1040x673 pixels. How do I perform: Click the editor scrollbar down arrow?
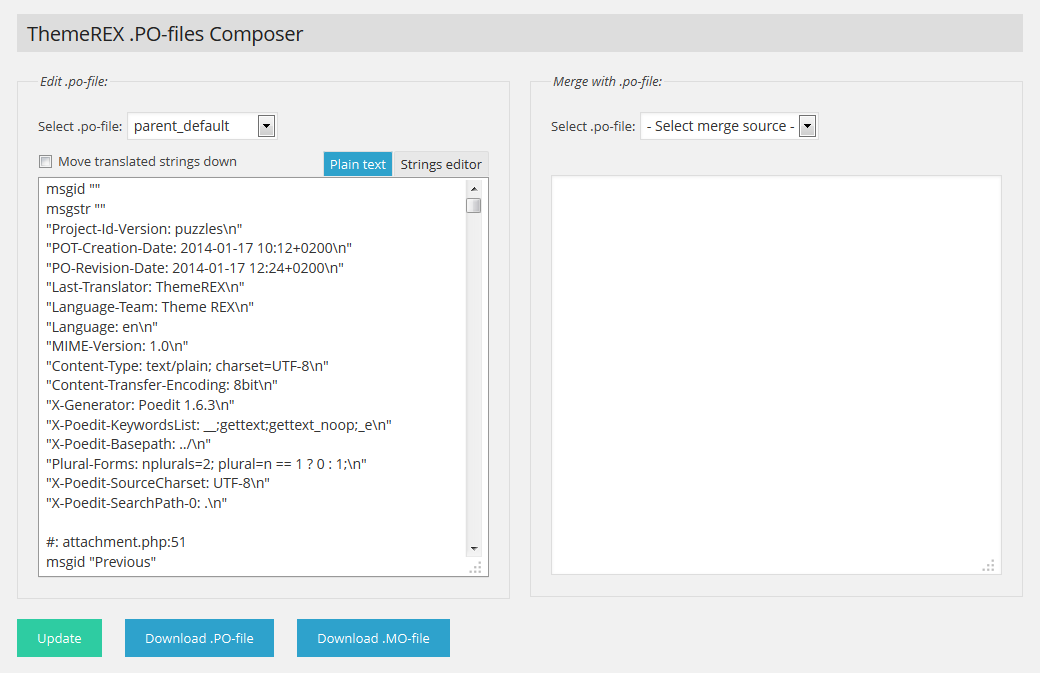[473, 548]
